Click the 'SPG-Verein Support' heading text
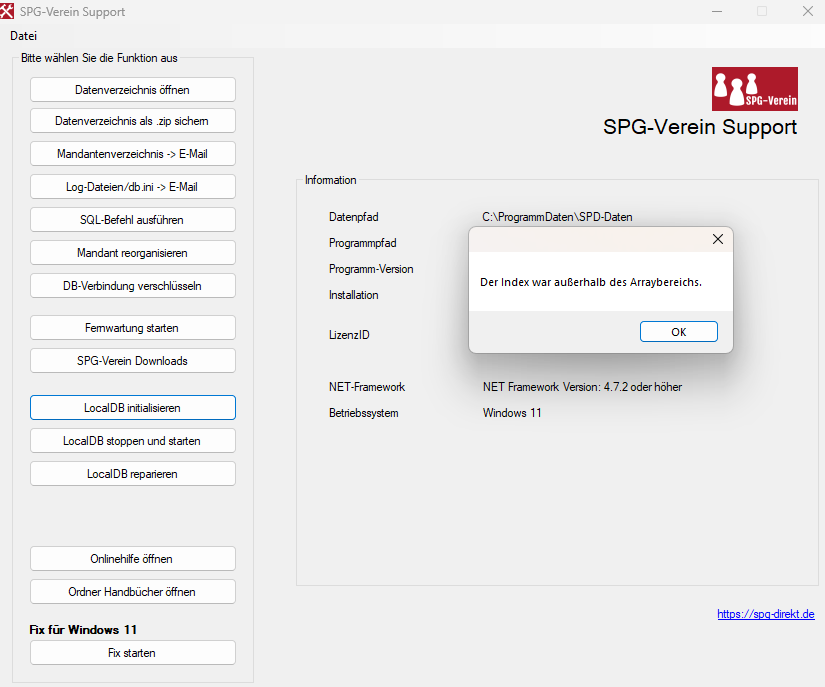Viewport: 825px width, 687px height. click(700, 127)
